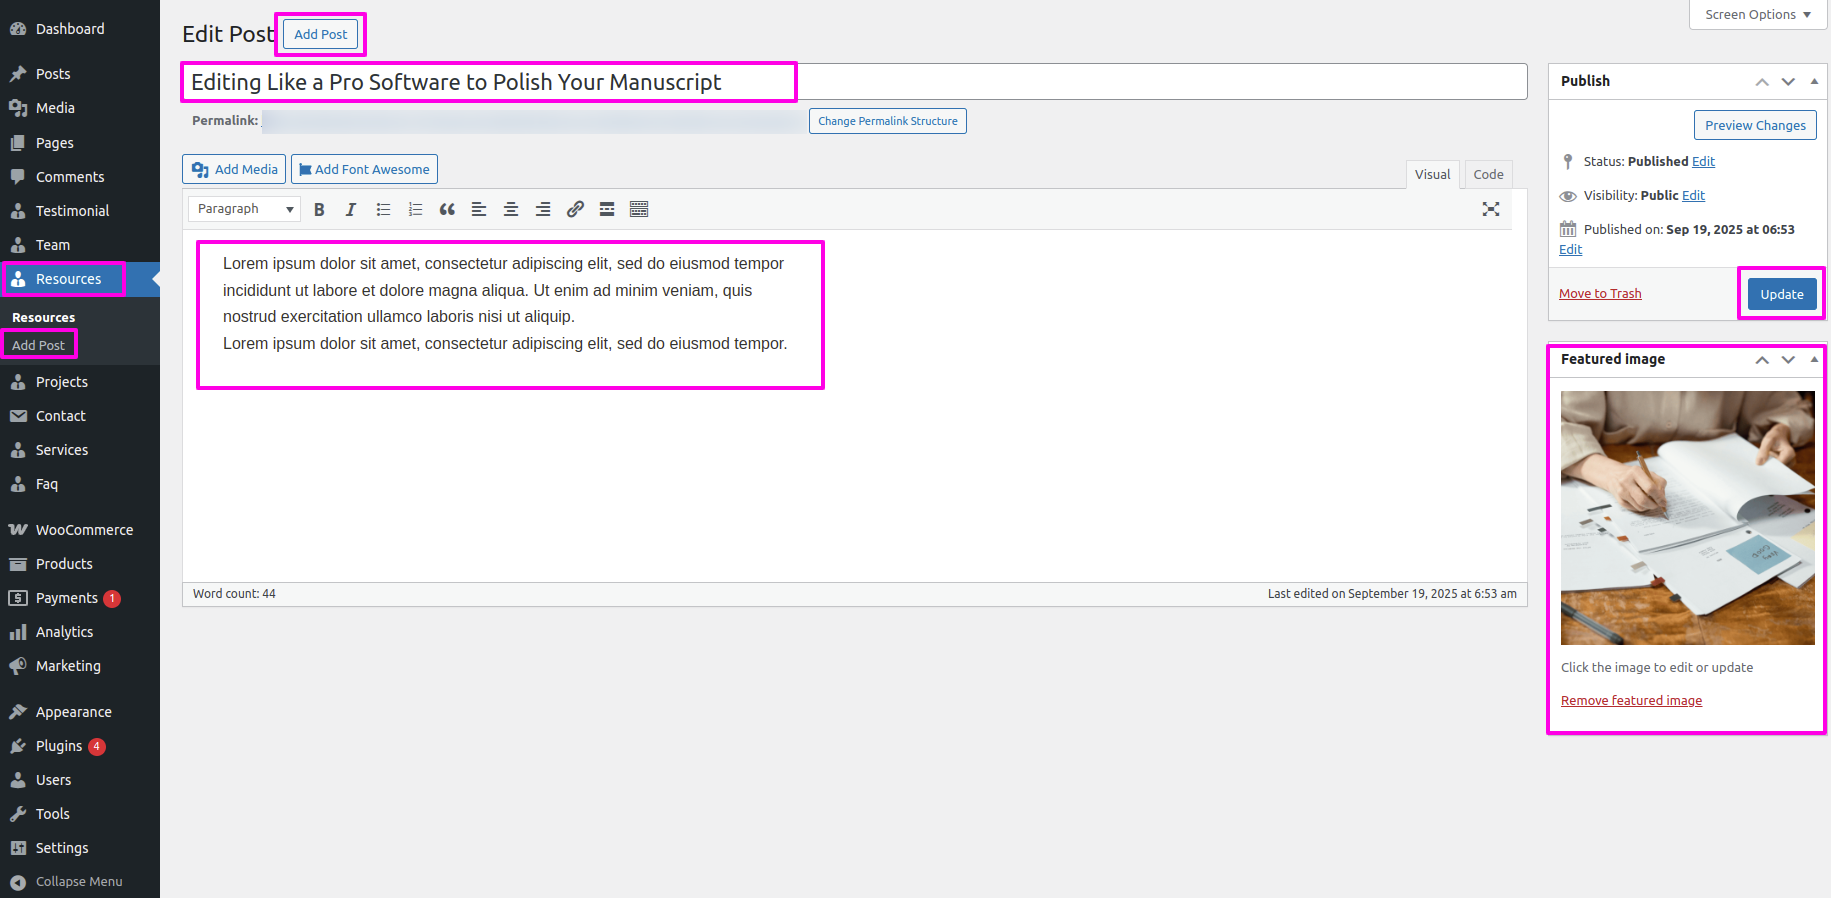1831x898 pixels.
Task: Enable distraction-free fullscreen mode
Action: (x=1490, y=209)
